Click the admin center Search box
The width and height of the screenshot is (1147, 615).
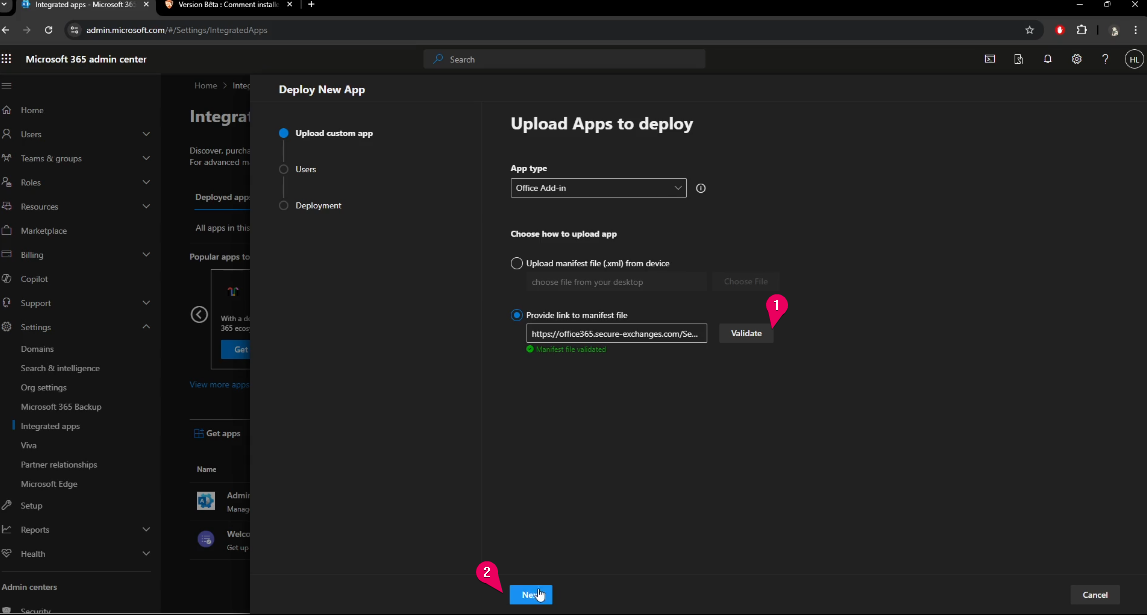click(x=564, y=59)
